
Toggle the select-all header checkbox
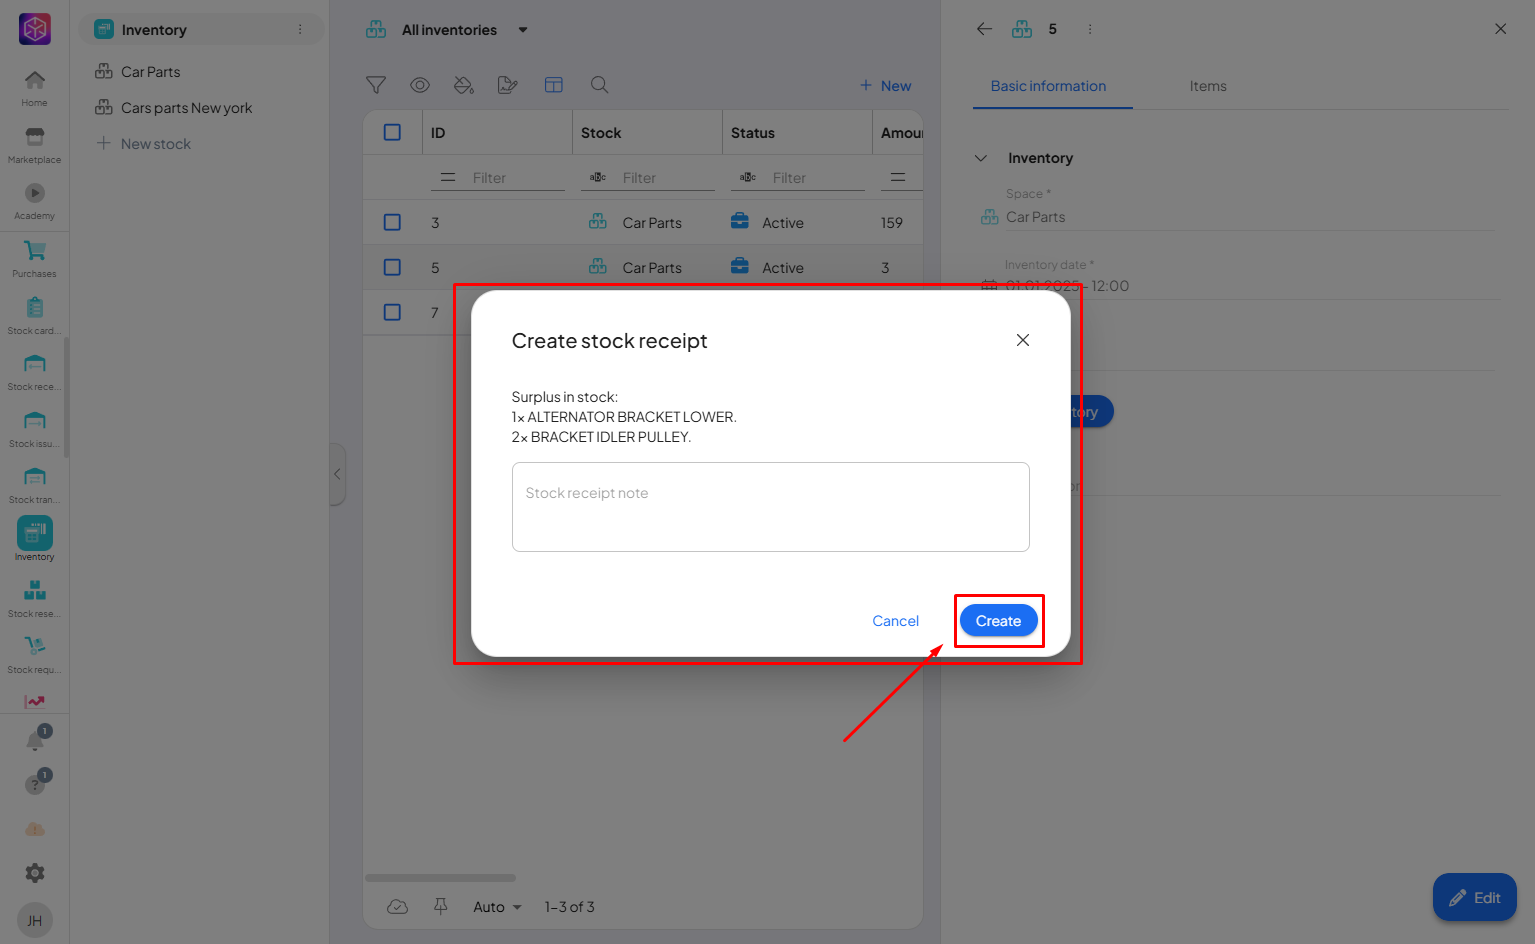click(392, 132)
